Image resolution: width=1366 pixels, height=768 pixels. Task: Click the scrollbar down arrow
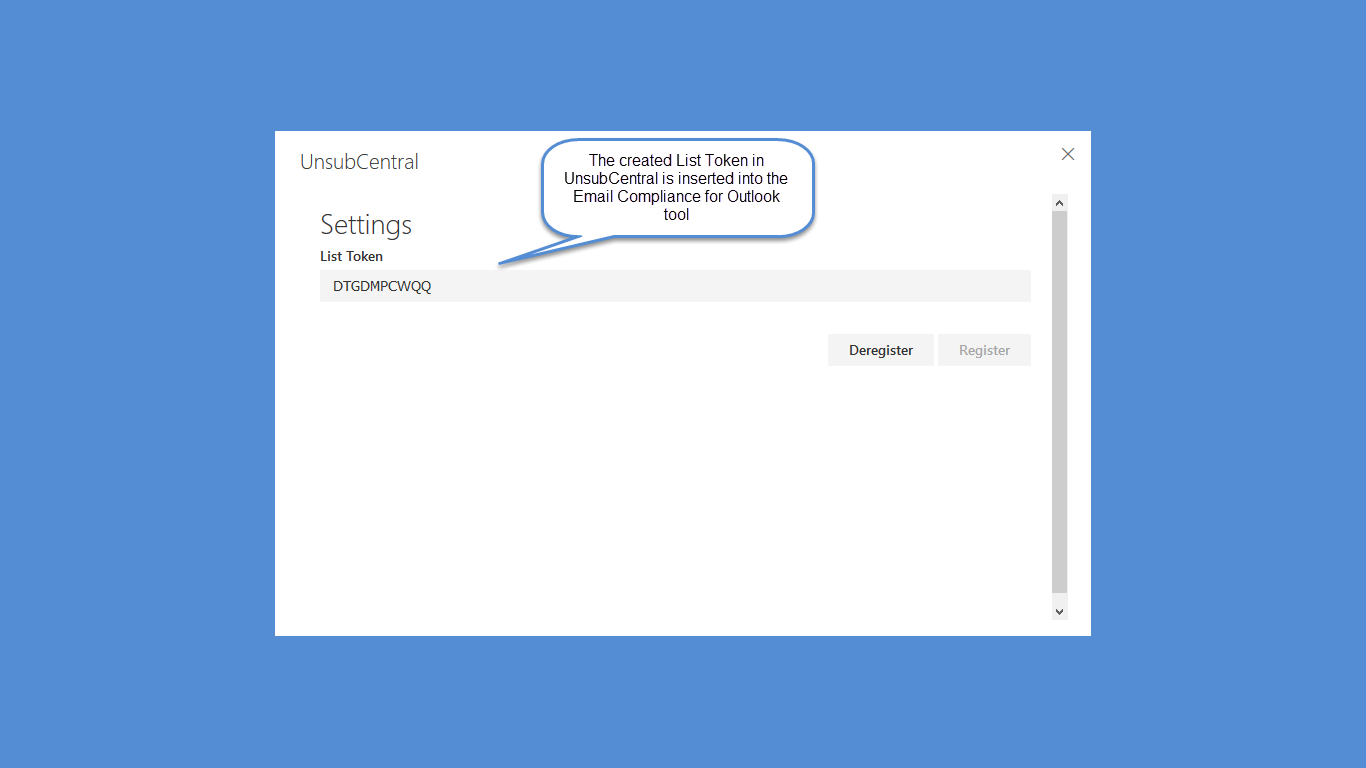tap(1060, 611)
